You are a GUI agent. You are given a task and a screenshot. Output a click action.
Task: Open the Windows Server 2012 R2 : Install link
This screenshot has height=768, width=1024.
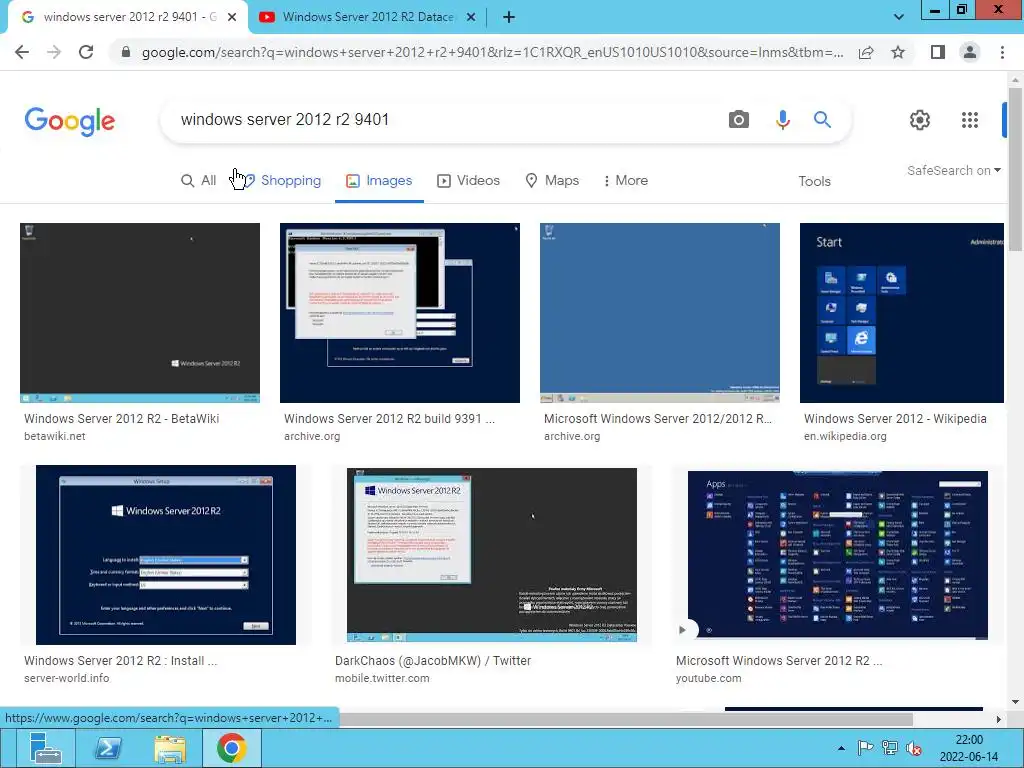(x=121, y=660)
